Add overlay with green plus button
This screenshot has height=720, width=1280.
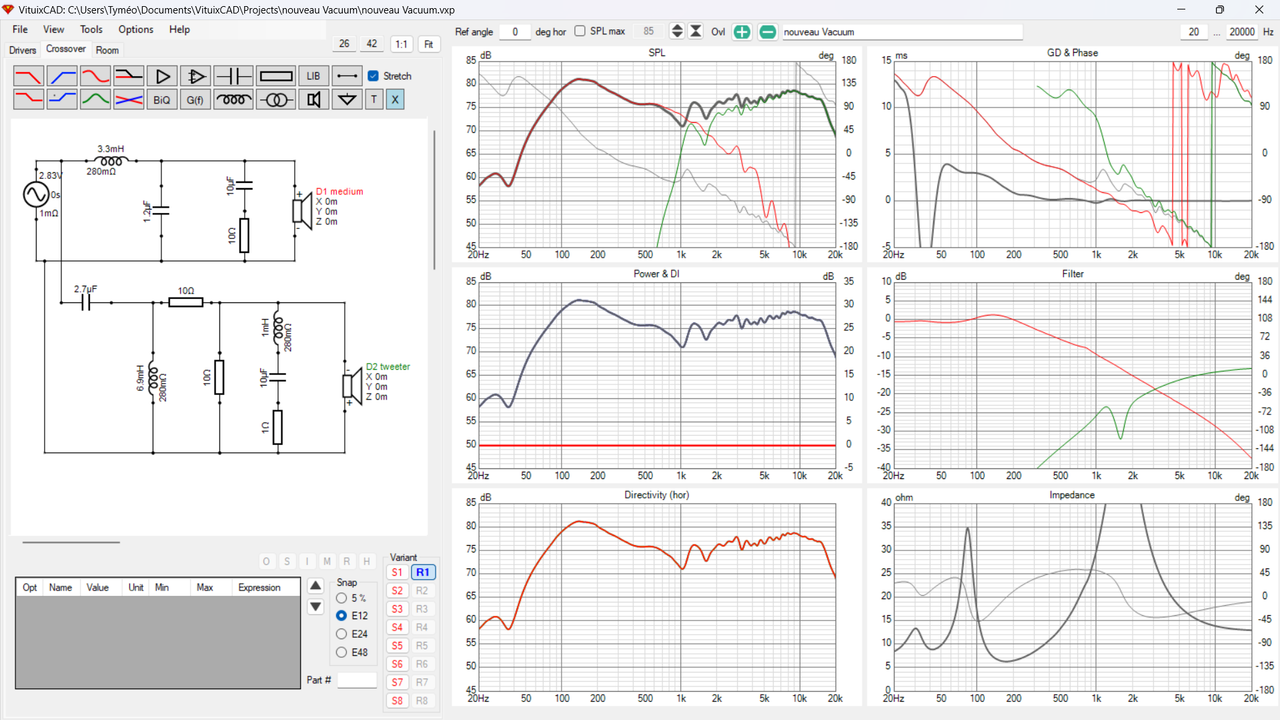[x=742, y=32]
